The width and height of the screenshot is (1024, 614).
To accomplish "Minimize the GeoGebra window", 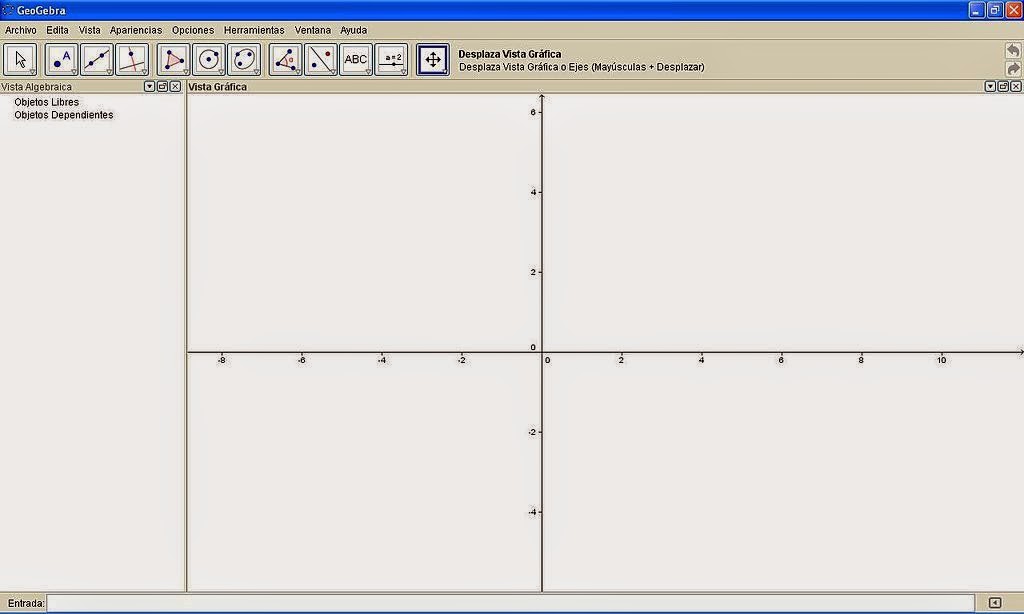I will (976, 10).
